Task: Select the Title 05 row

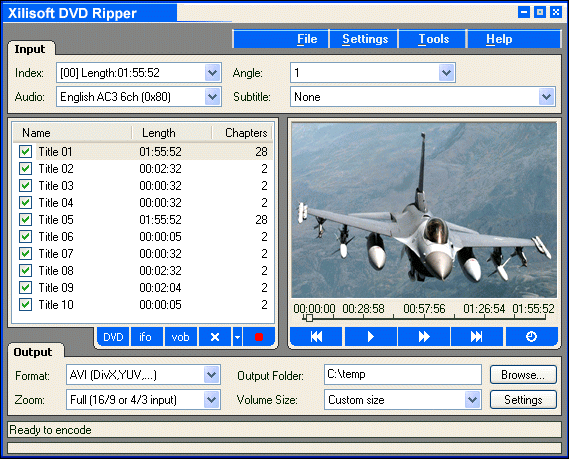Action: click(x=143, y=220)
